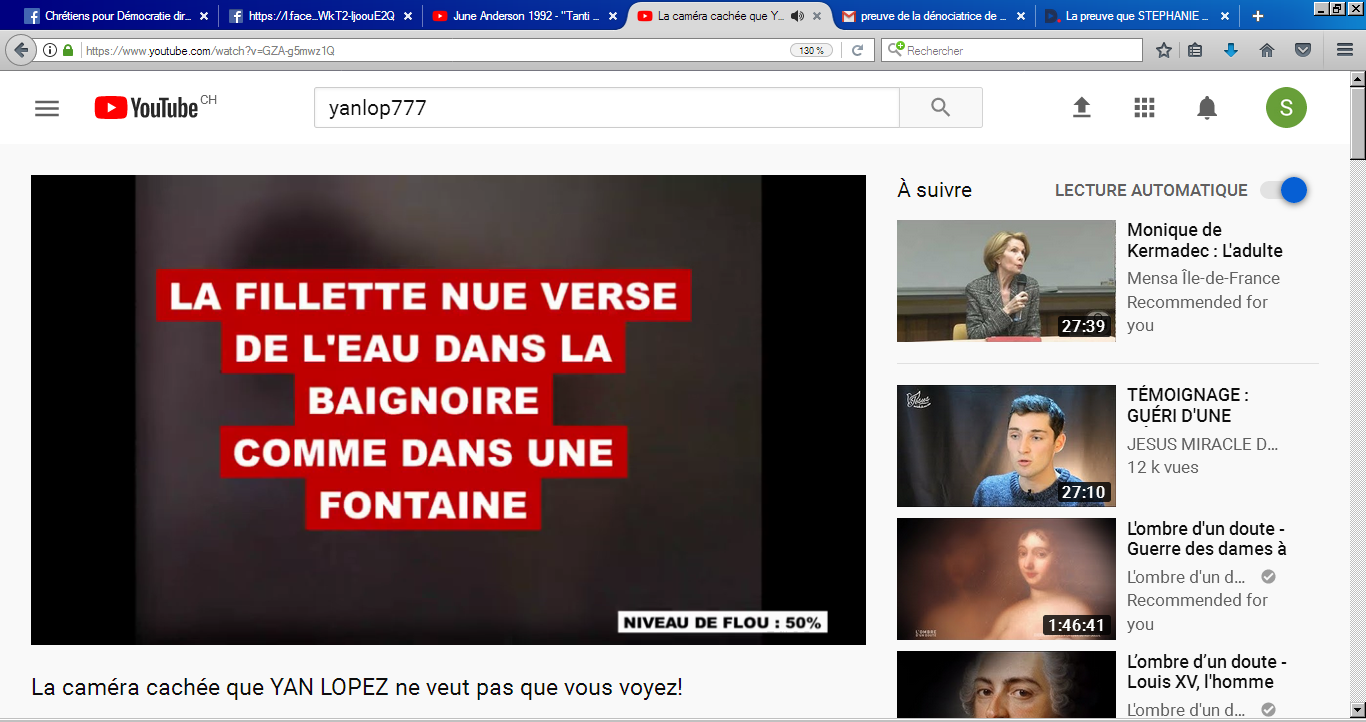Viewport: 1366px width, 722px height.
Task: Open 'TÉMOIGNAGE : GUÉRI D'UNE' video title
Action: [1187, 405]
